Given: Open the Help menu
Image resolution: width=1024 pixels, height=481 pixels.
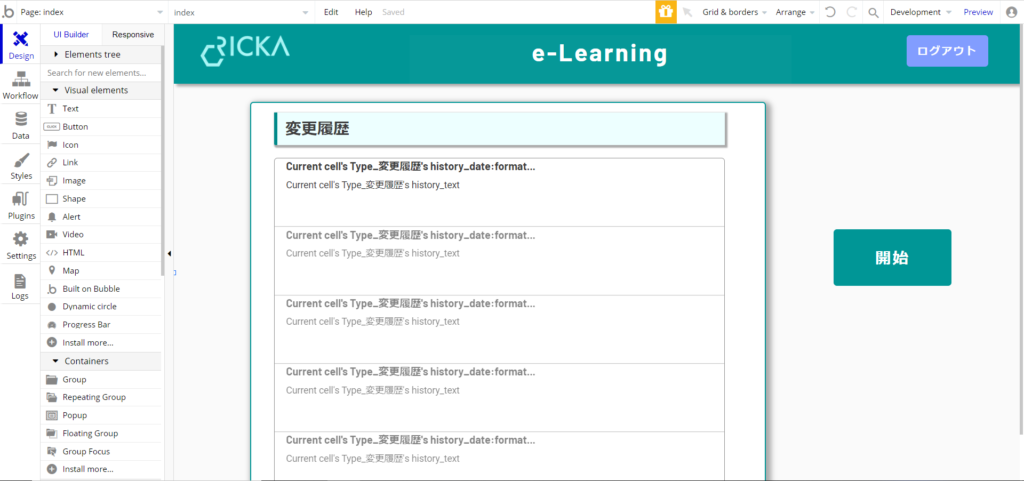Looking at the screenshot, I should (x=364, y=12).
